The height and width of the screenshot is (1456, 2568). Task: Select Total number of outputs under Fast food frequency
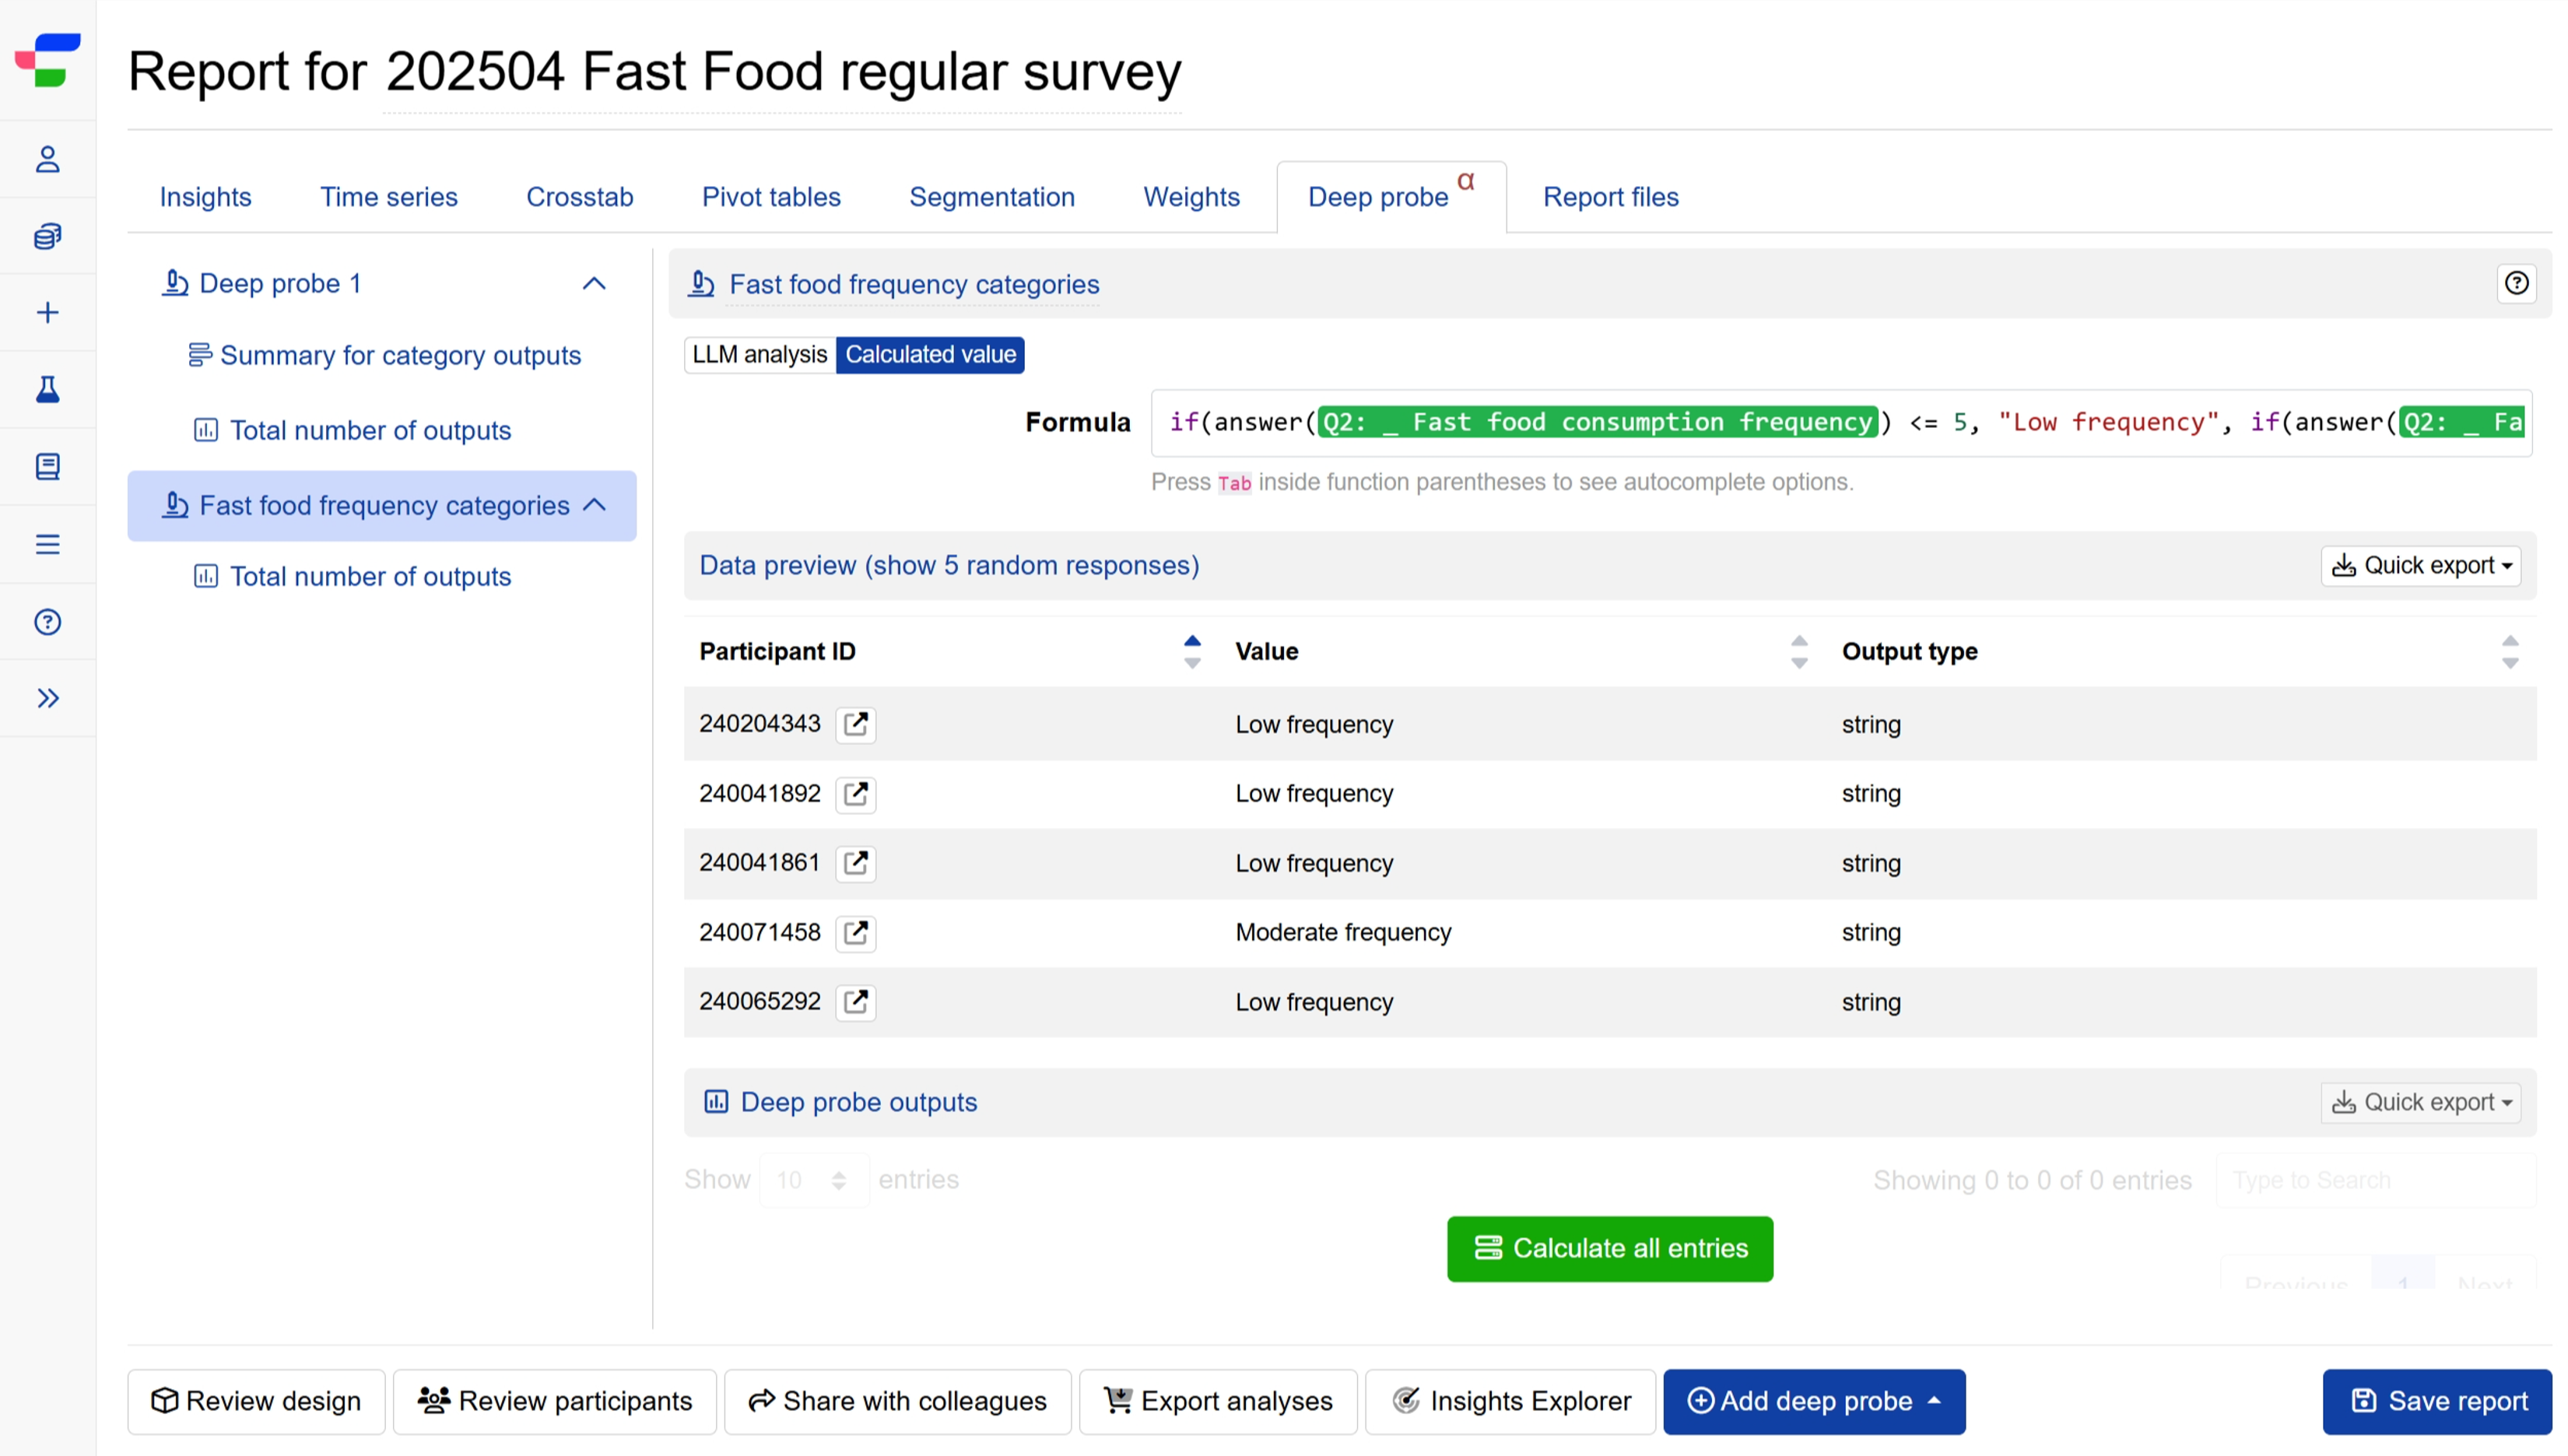point(352,576)
